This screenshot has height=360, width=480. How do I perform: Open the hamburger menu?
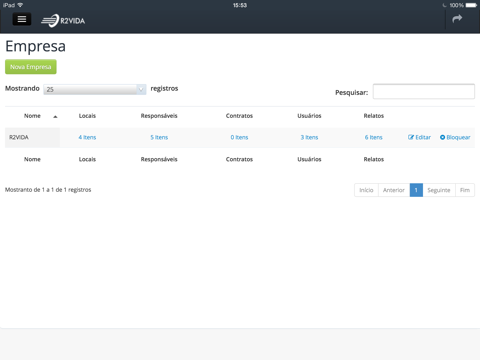pyautogui.click(x=22, y=19)
